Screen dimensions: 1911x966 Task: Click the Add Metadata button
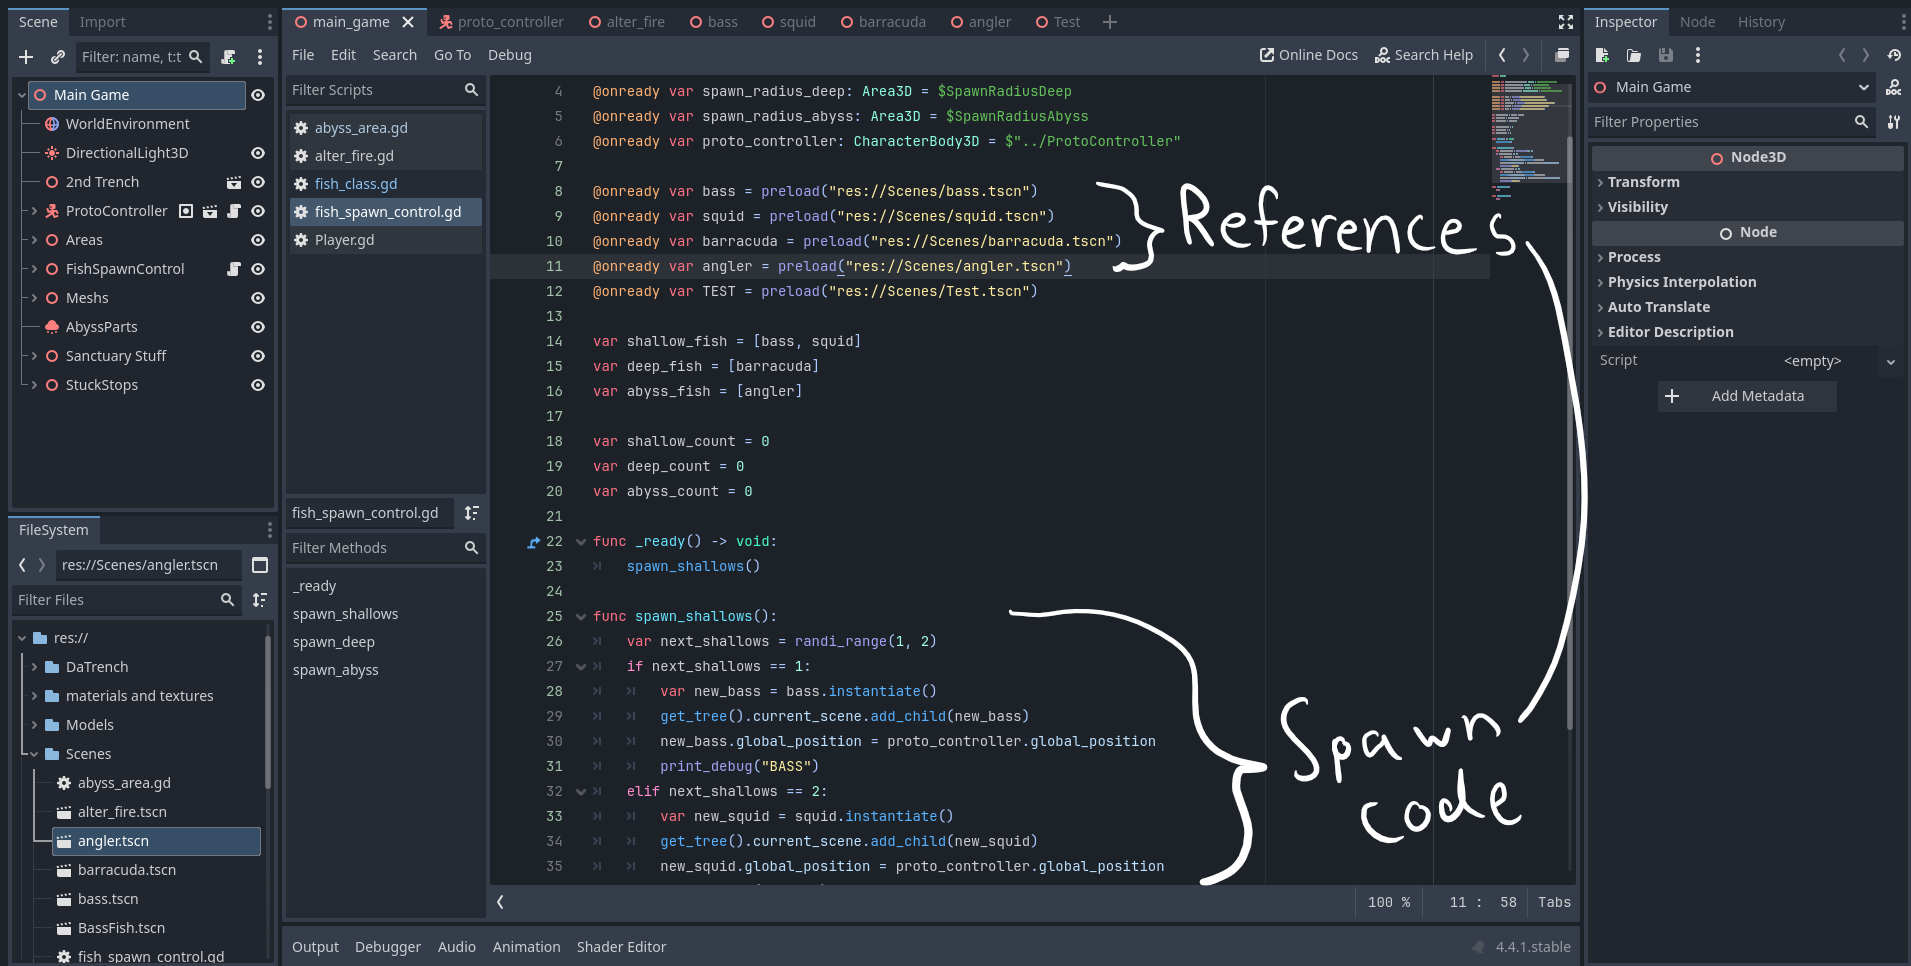[1746, 396]
